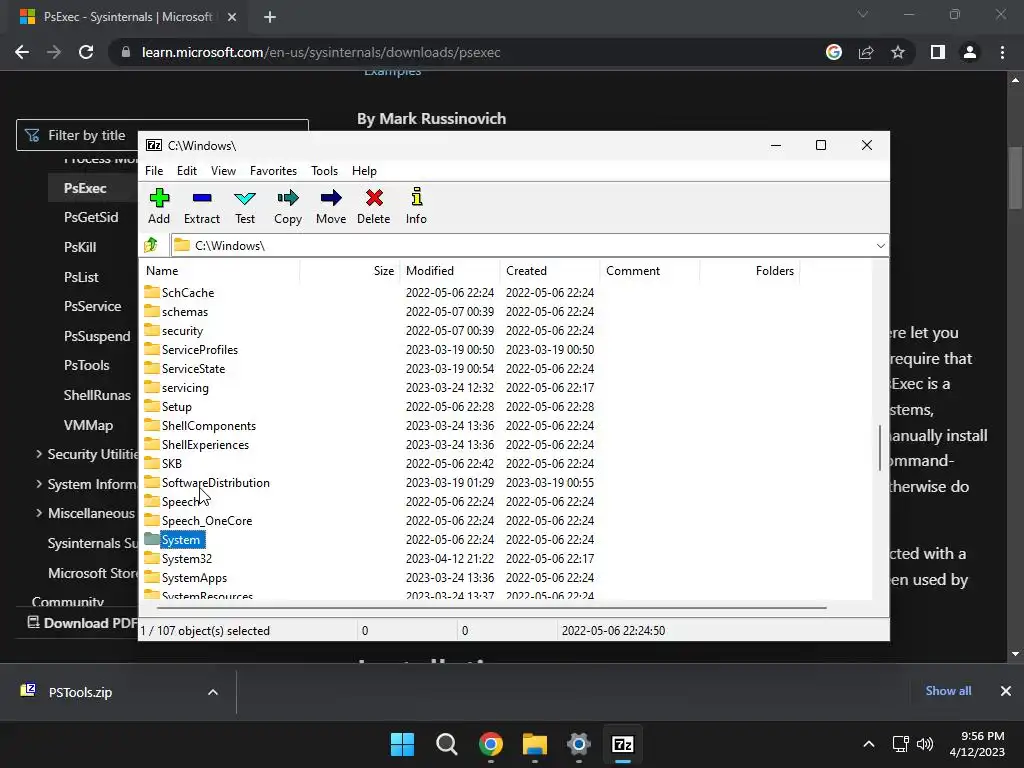1024x768 pixels.
Task: Open Chrome's three-dot menu
Action: pos(1002,52)
